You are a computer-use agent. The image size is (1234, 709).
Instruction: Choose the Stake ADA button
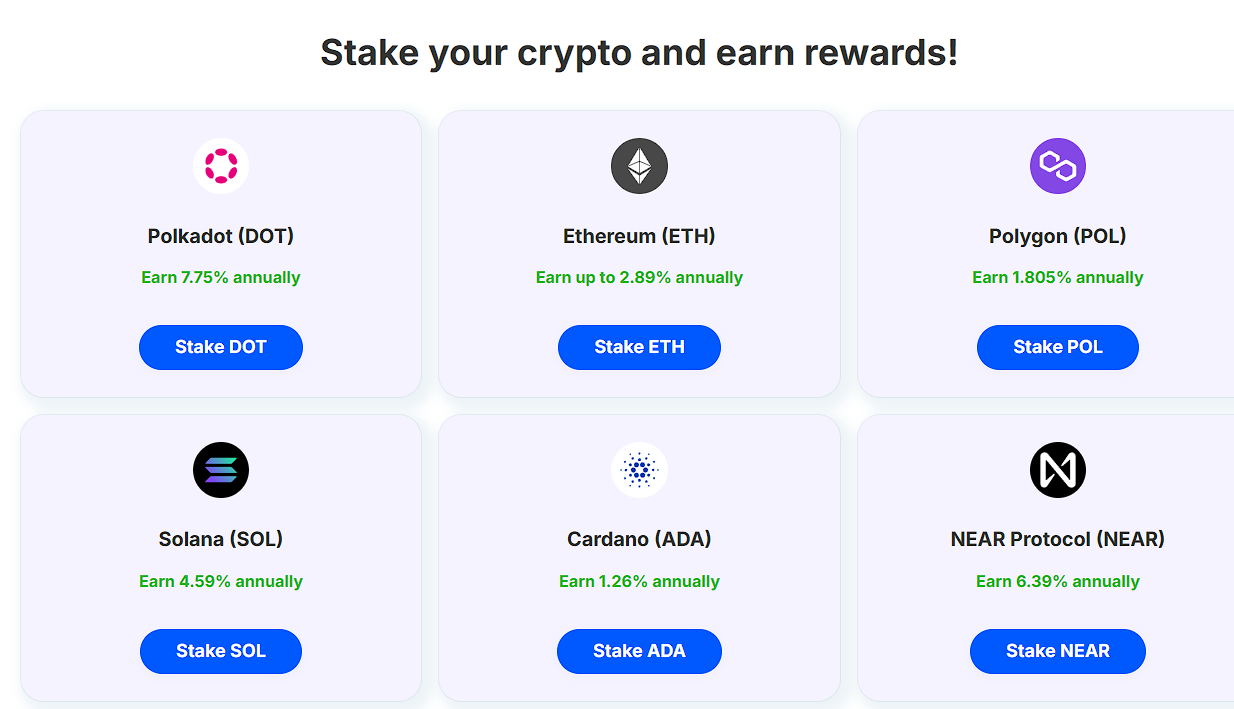click(639, 651)
